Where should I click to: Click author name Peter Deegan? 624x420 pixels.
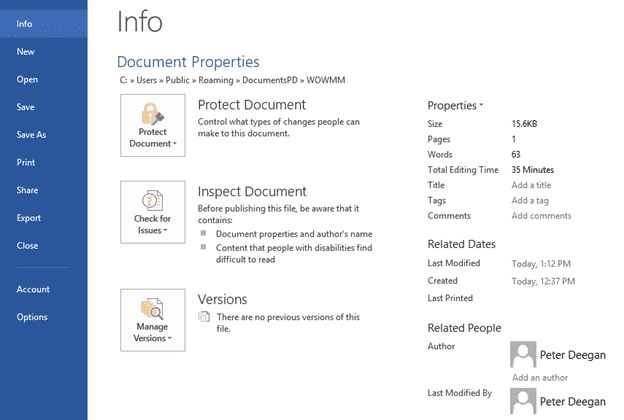click(573, 355)
